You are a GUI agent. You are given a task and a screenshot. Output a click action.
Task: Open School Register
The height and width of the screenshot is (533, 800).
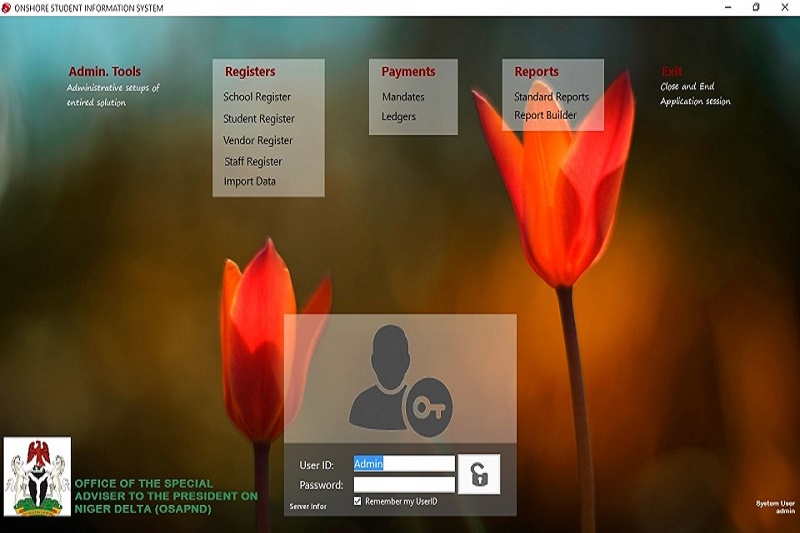257,97
